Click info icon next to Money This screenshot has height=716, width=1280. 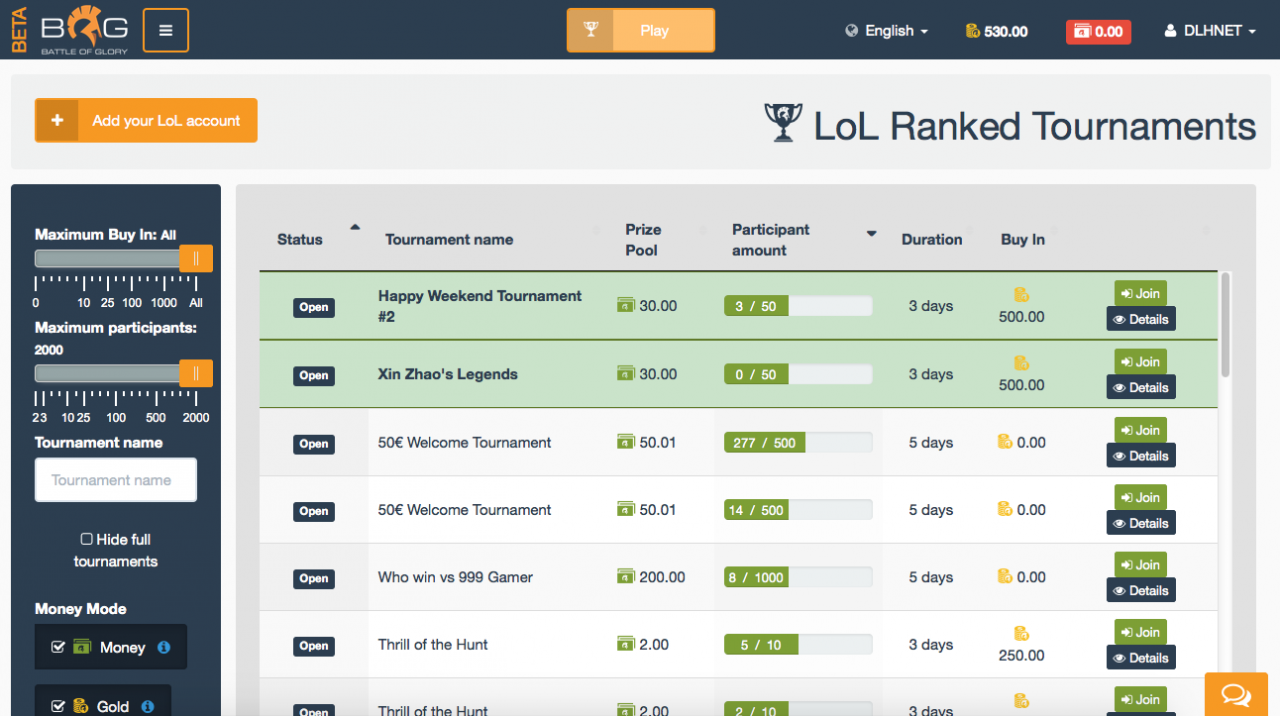164,647
